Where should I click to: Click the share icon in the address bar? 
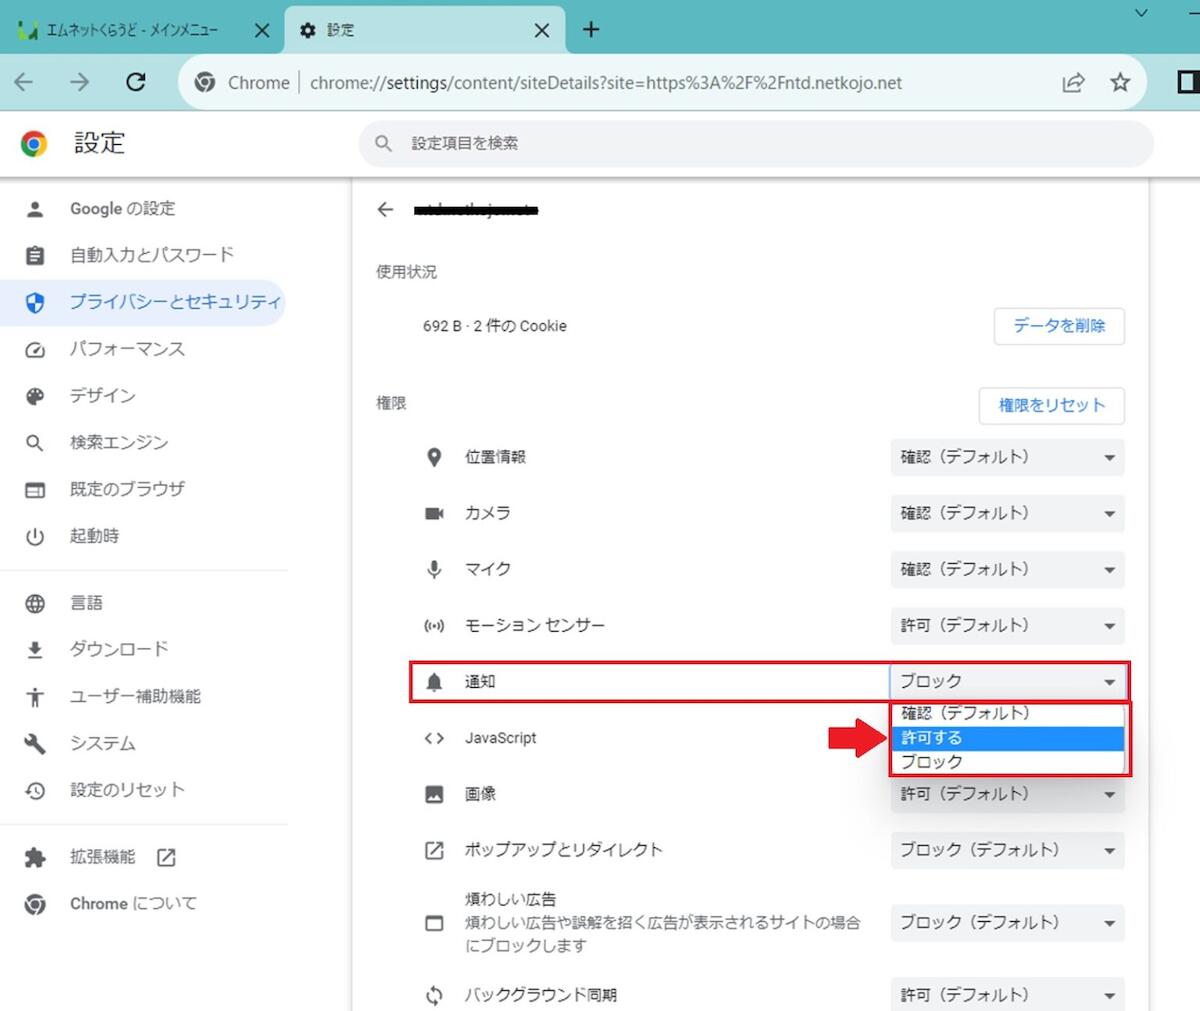click(x=1073, y=82)
